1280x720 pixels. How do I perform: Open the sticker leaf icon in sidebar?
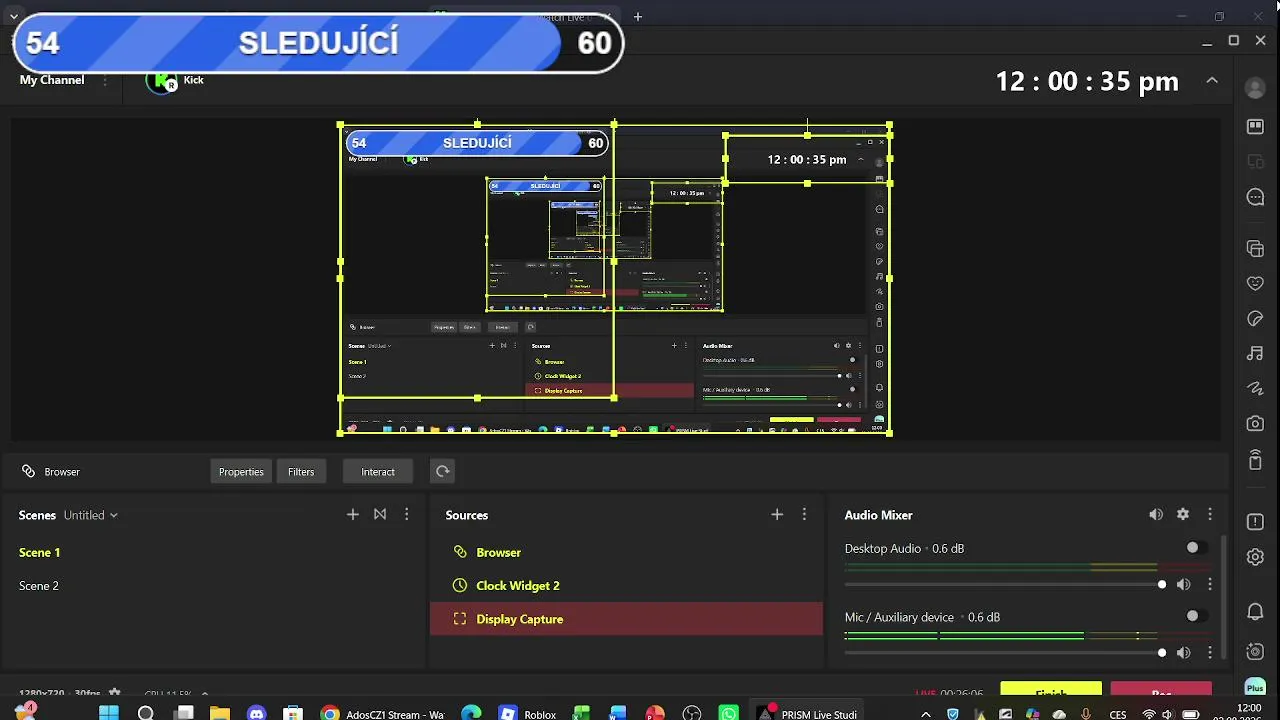tap(1255, 318)
